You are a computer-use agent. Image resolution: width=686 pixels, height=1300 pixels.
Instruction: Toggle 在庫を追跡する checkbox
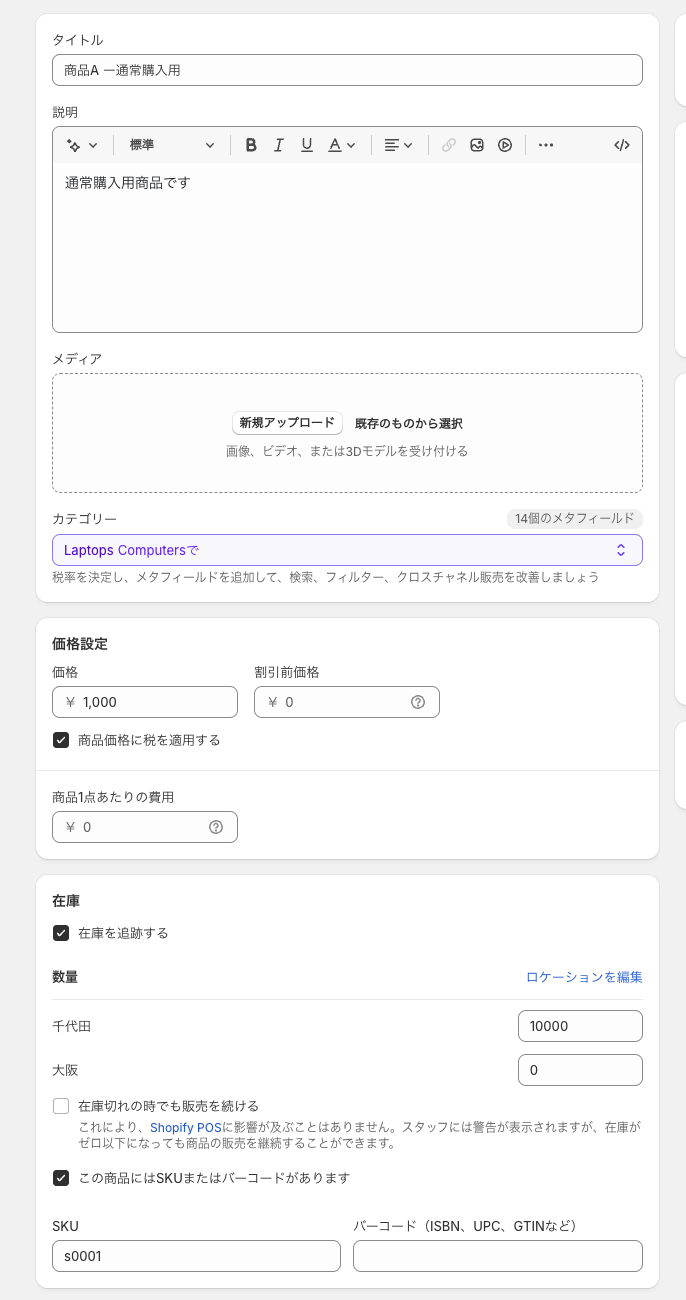[61, 933]
